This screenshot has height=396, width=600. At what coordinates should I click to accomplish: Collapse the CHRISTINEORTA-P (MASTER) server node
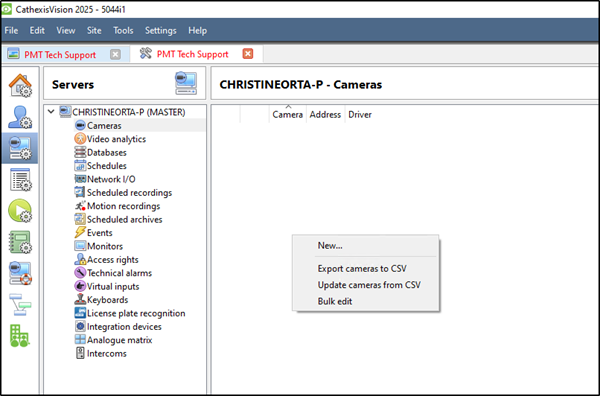(51, 112)
